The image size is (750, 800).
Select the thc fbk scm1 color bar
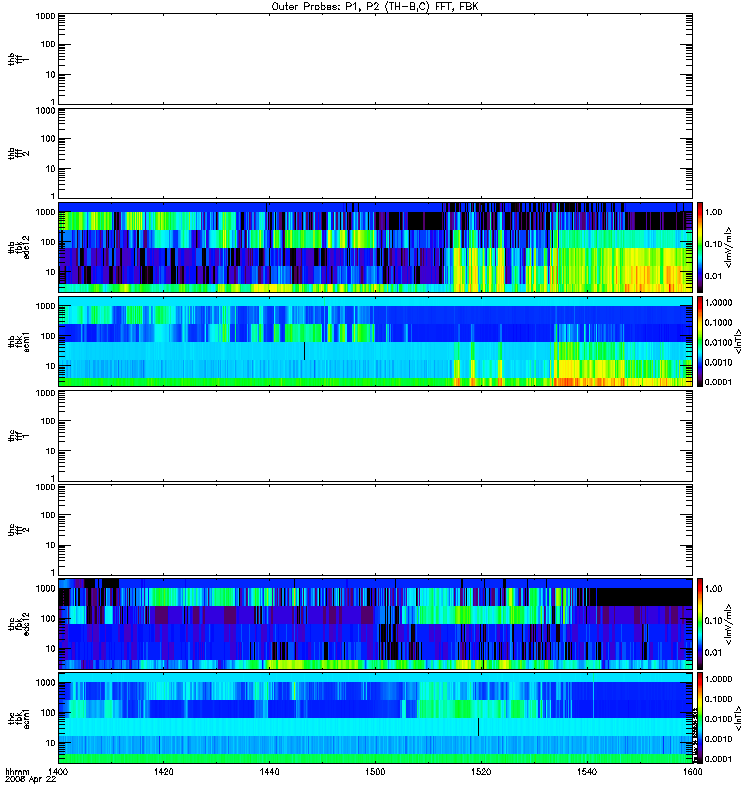coord(700,718)
